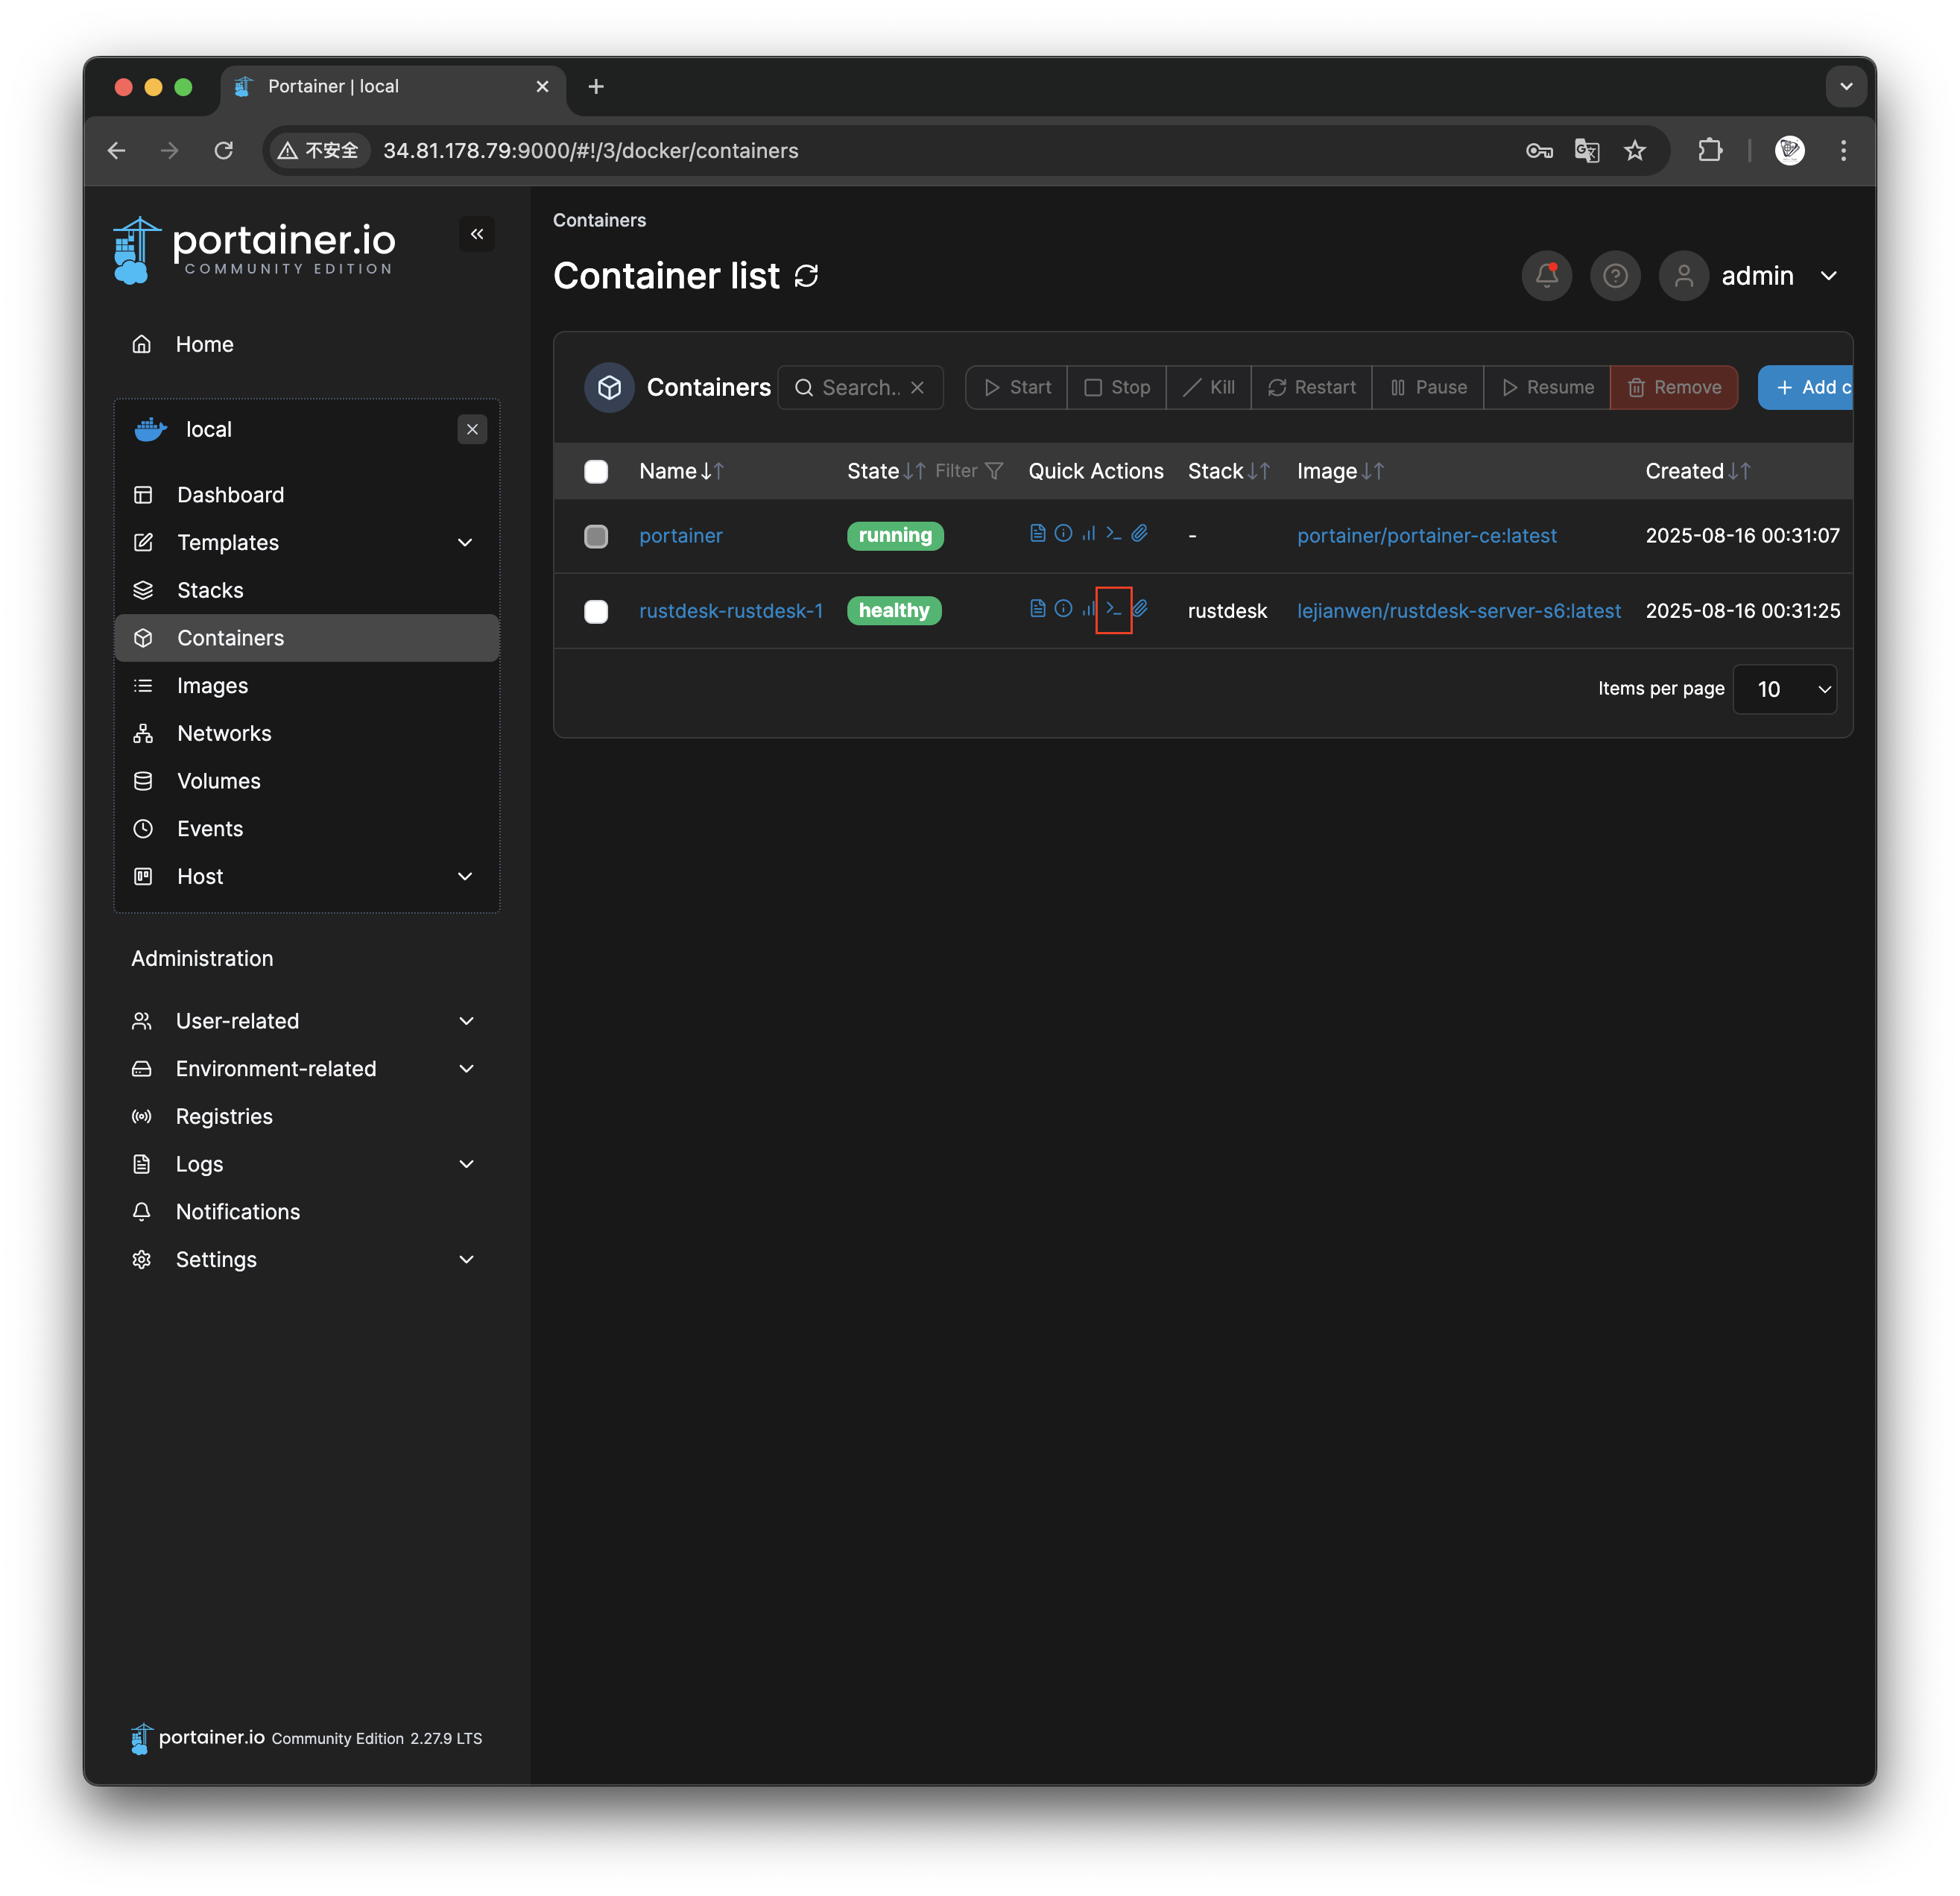Collapse the sidebar with double chevron
The height and width of the screenshot is (1896, 1960).
(x=477, y=234)
